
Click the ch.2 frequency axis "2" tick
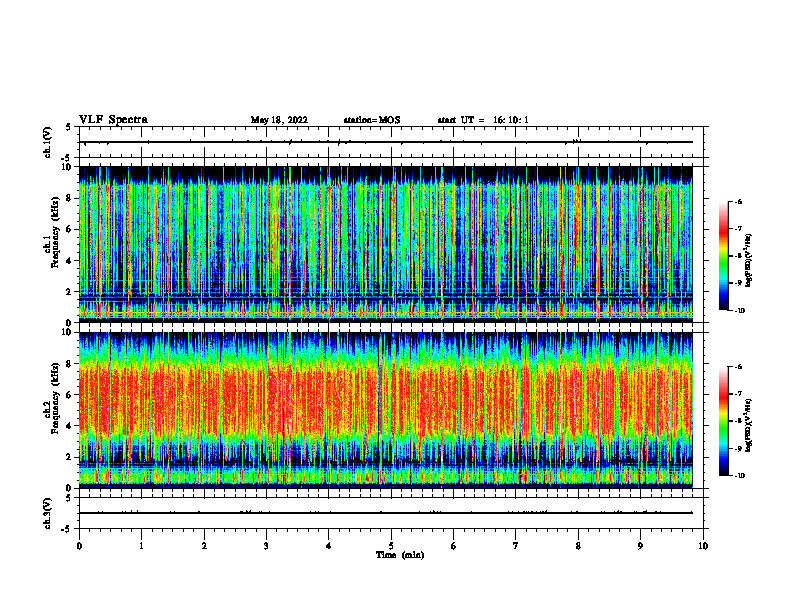point(70,457)
